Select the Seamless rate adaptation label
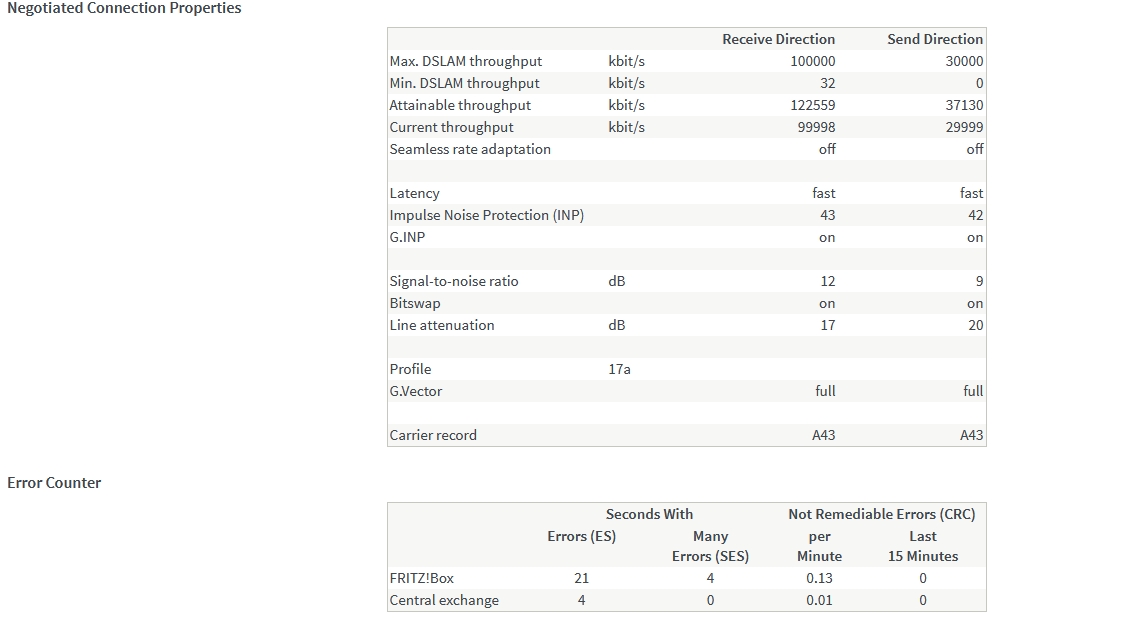The image size is (1146, 620). coord(470,149)
